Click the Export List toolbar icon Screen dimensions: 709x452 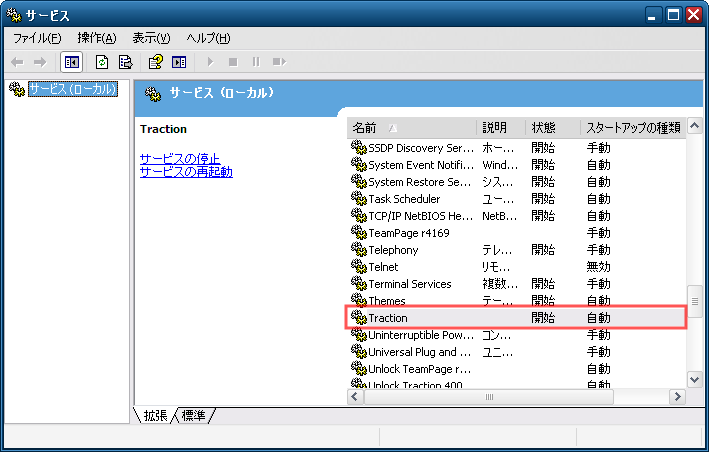pos(125,62)
